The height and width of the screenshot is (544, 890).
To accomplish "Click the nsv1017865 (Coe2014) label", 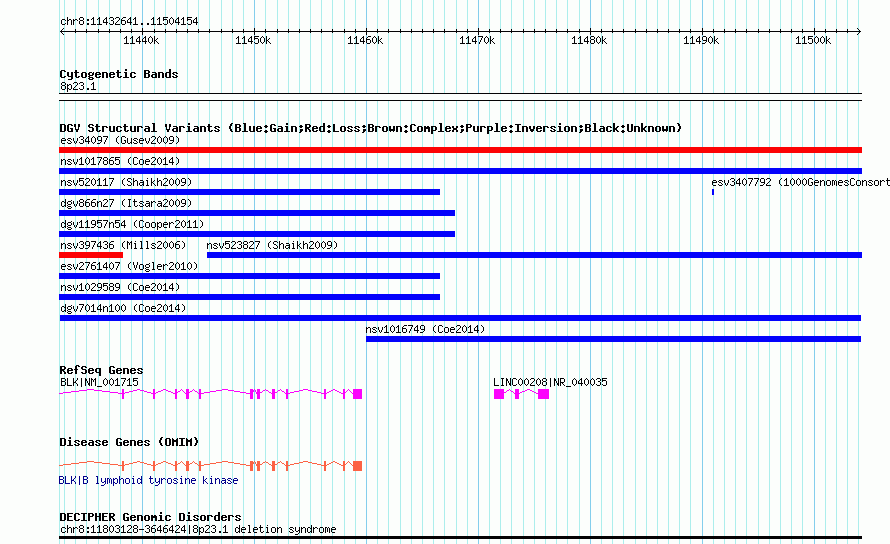I will 120,161.
